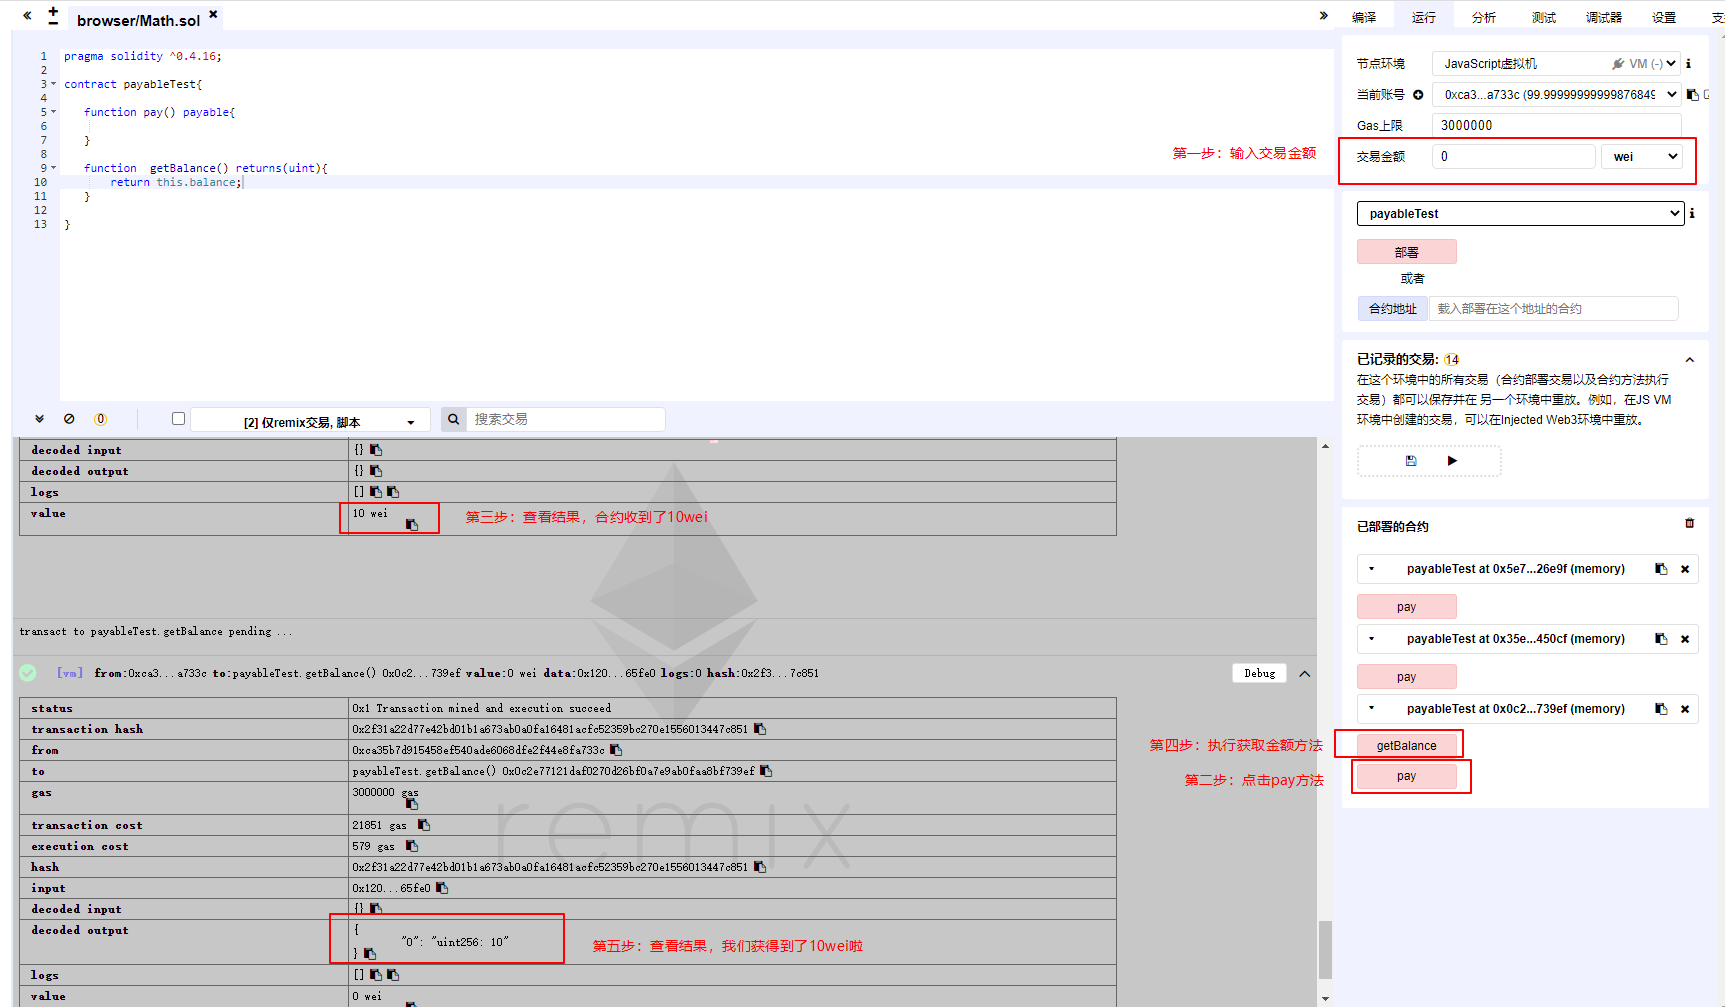
Task: Click the 部署 (Deploy) button
Action: click(x=1407, y=252)
